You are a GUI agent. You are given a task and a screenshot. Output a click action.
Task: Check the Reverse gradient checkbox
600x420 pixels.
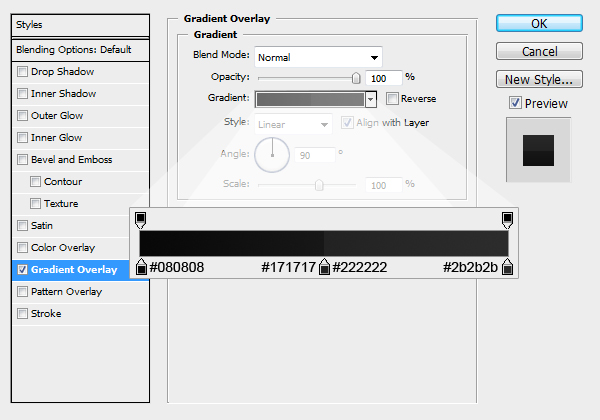[392, 99]
